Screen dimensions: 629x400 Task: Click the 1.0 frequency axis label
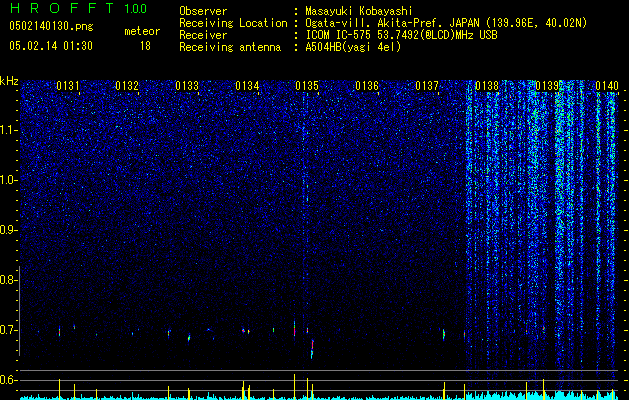point(9,180)
